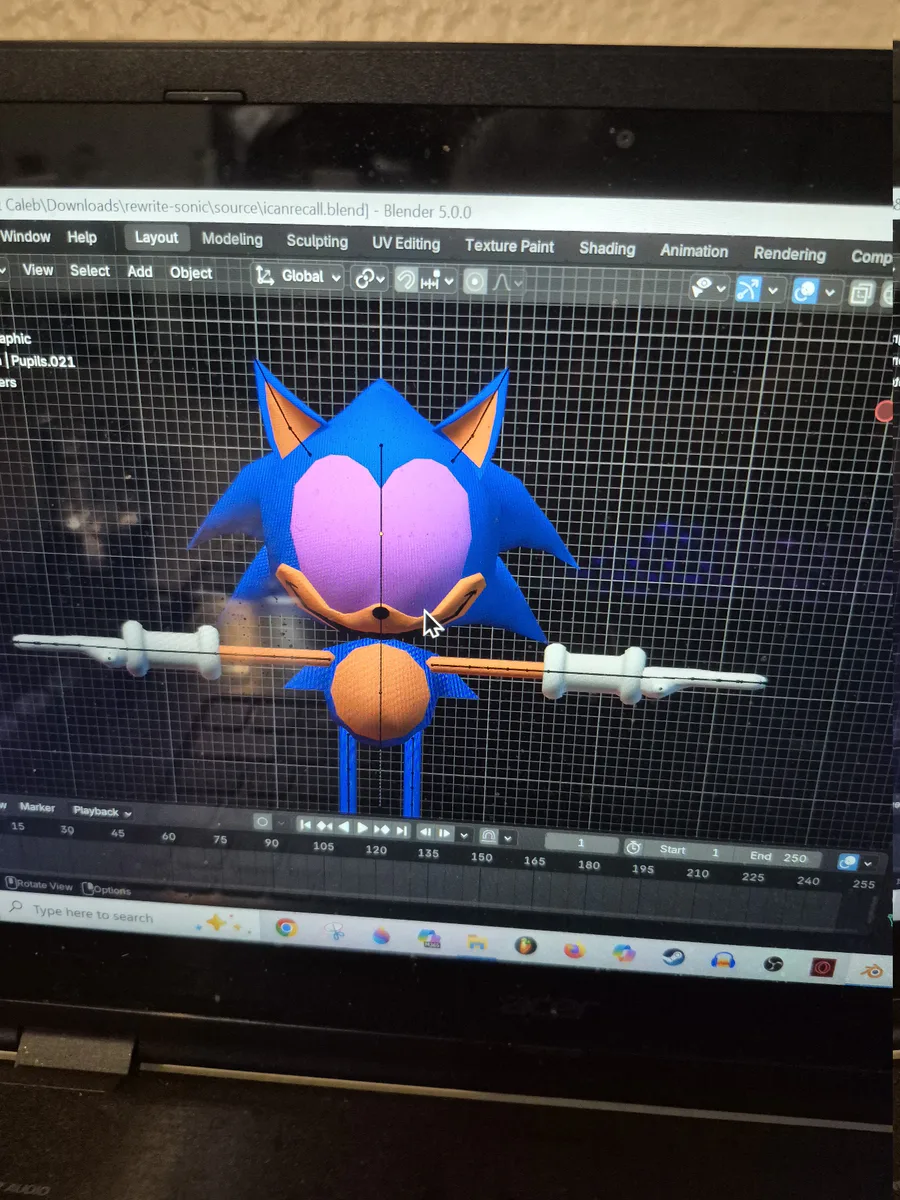The height and width of the screenshot is (1200, 900).
Task: Click frame 180 on timeline ruler
Action: [x=589, y=865]
